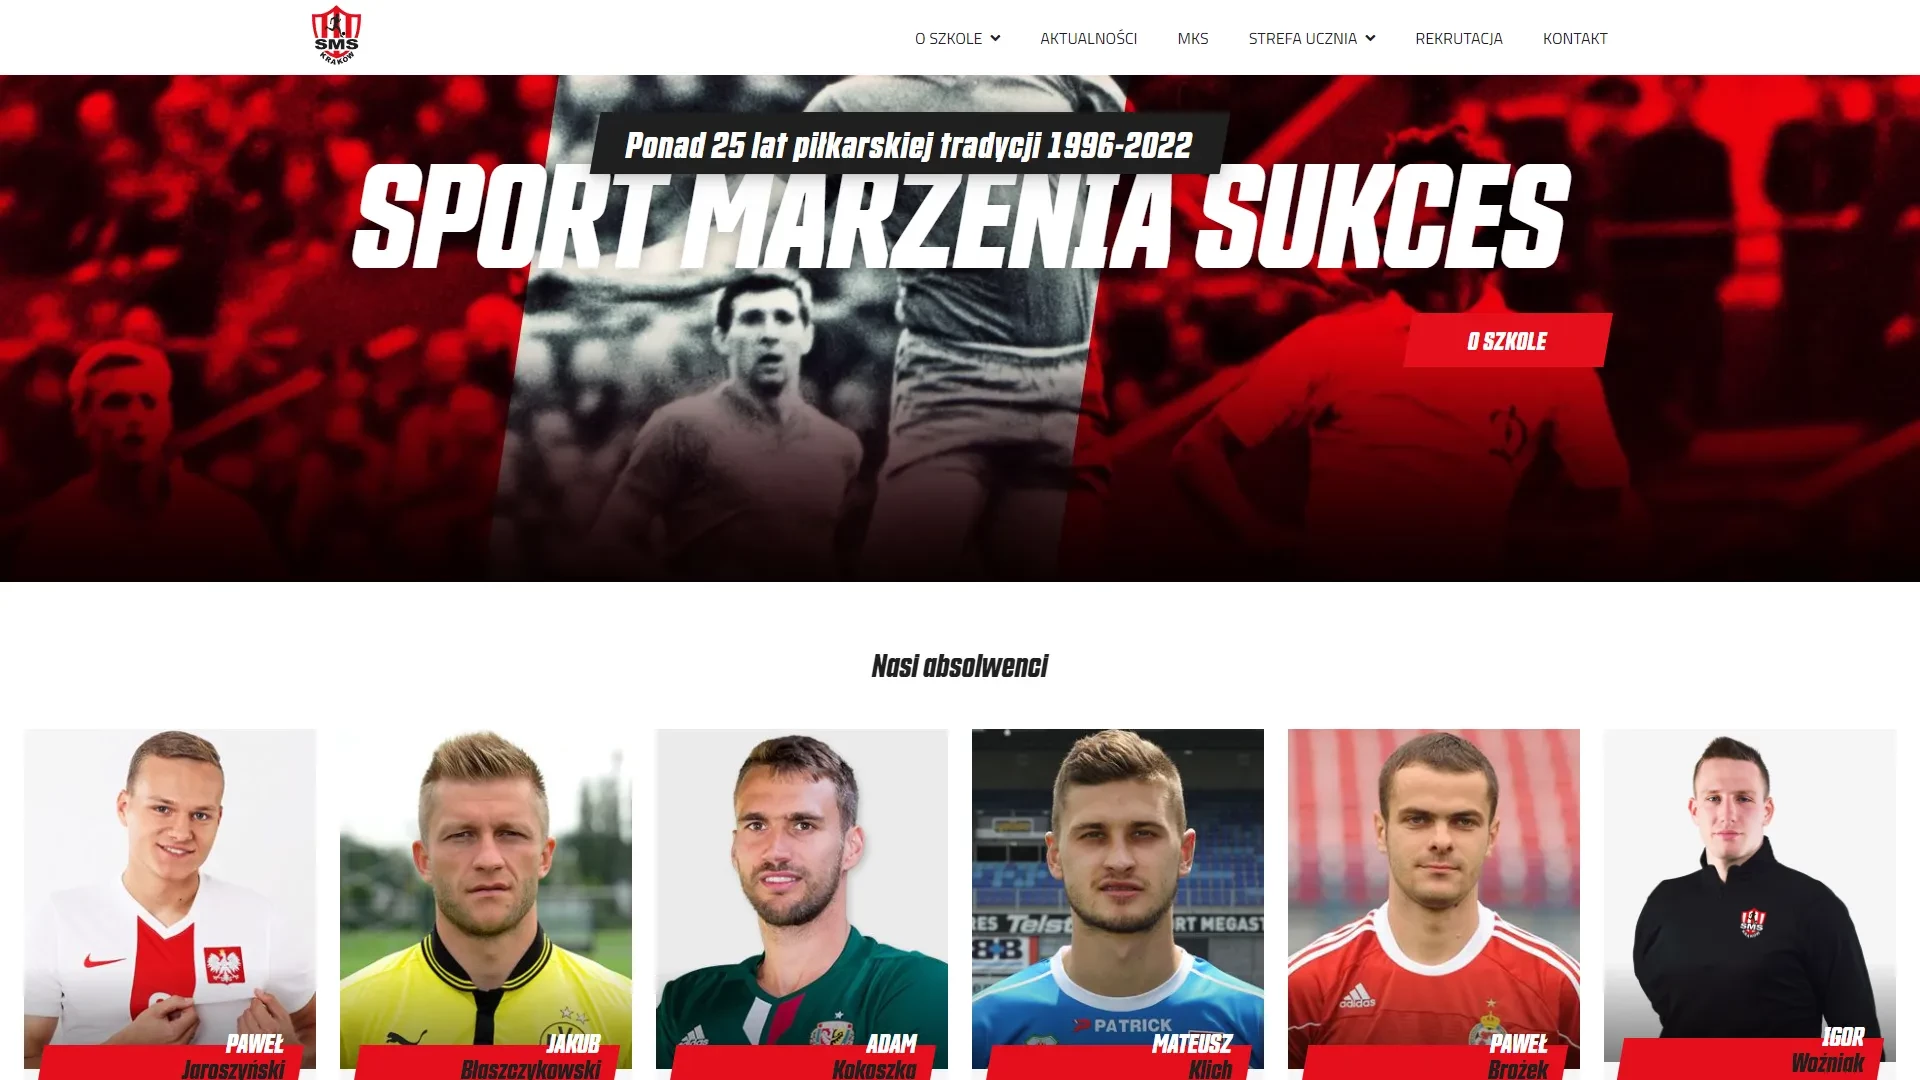
Task: Click the SPORT MARZENIA SUKCES headline
Action: 962,217
